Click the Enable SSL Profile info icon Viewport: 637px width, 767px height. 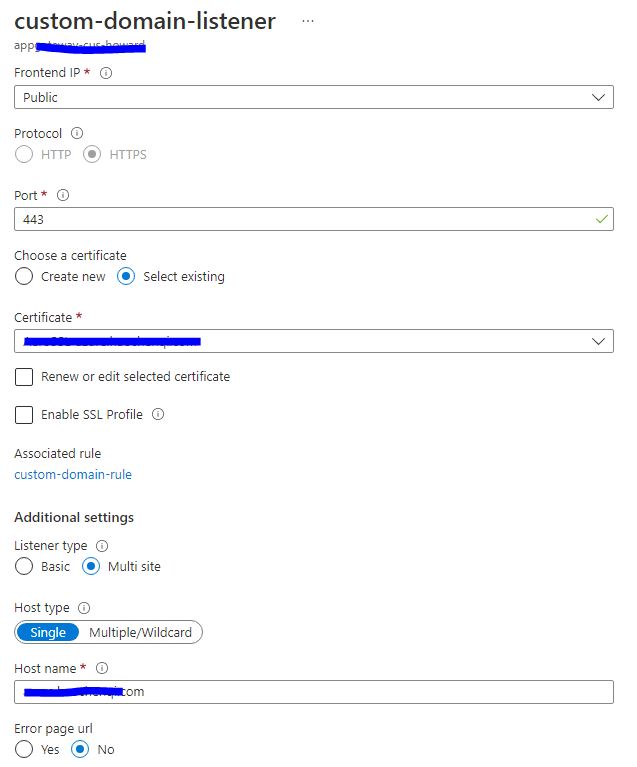point(158,414)
